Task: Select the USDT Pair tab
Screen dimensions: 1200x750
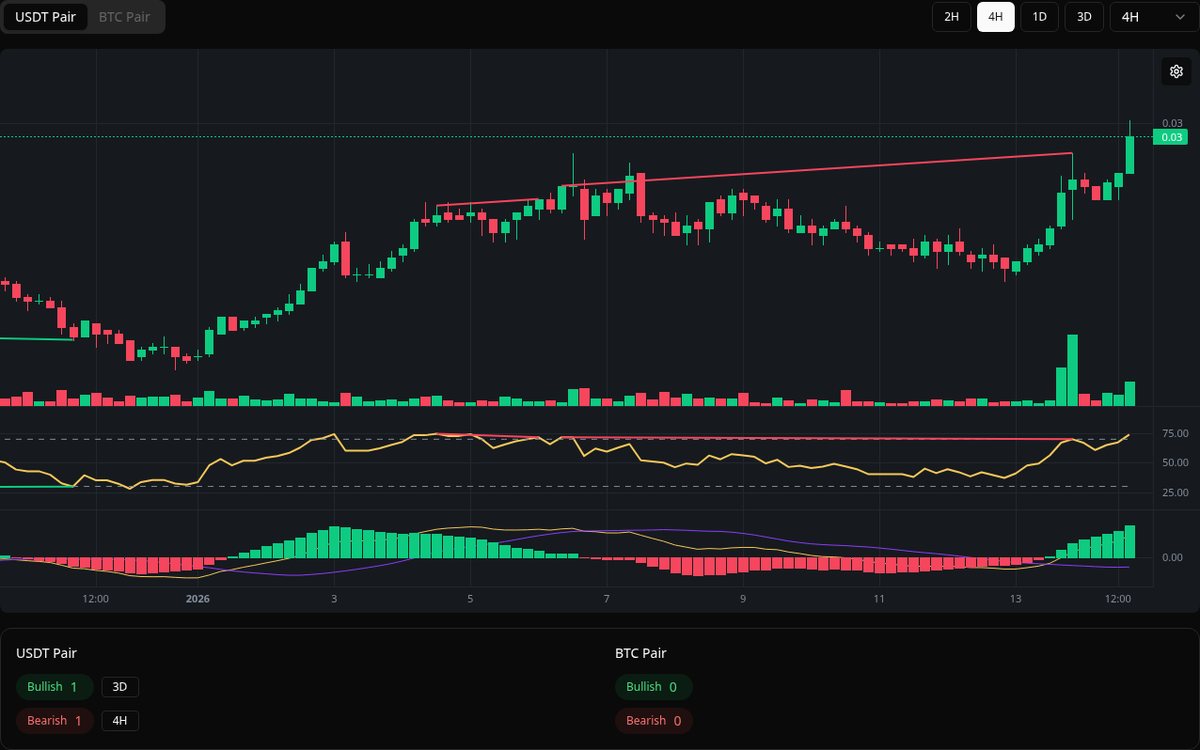Action: (45, 17)
